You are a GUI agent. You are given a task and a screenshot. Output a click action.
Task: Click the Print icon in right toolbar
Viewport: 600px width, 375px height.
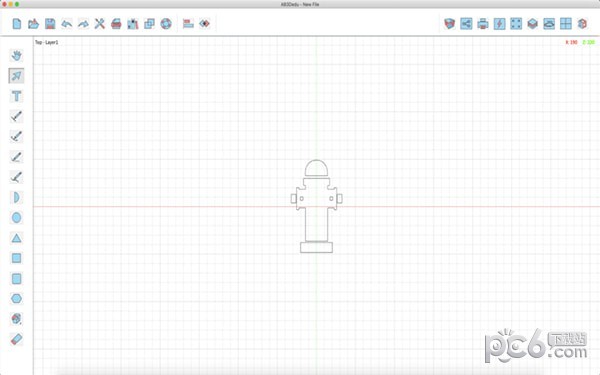(x=483, y=24)
